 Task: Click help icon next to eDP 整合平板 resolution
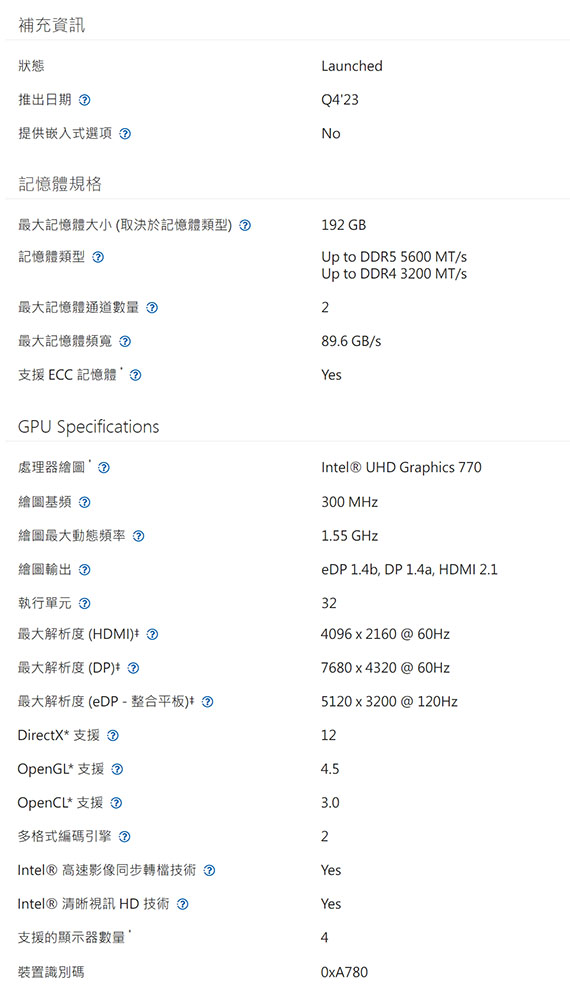point(207,702)
